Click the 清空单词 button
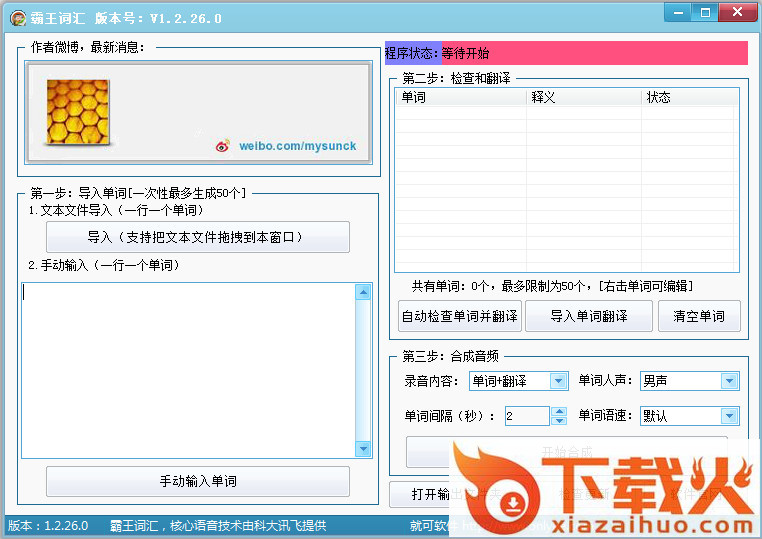The width and height of the screenshot is (762, 539). [x=699, y=316]
